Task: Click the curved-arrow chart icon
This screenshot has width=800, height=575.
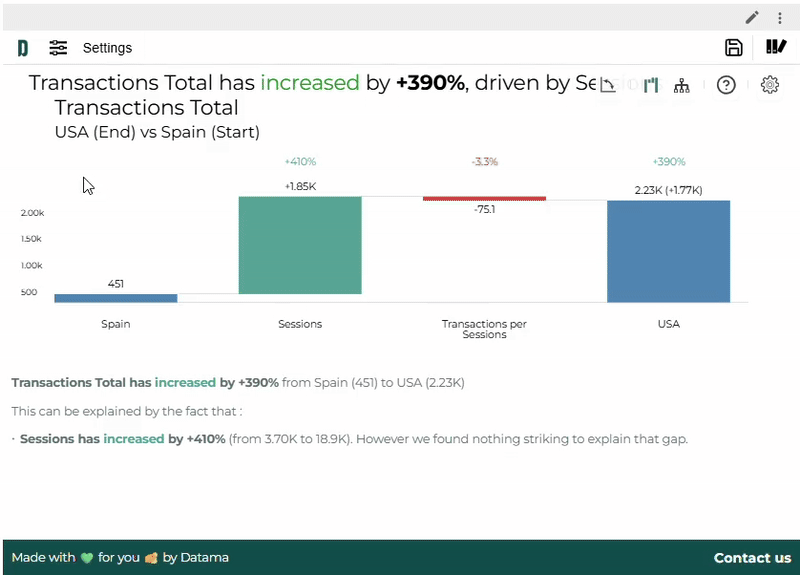Action: click(608, 86)
